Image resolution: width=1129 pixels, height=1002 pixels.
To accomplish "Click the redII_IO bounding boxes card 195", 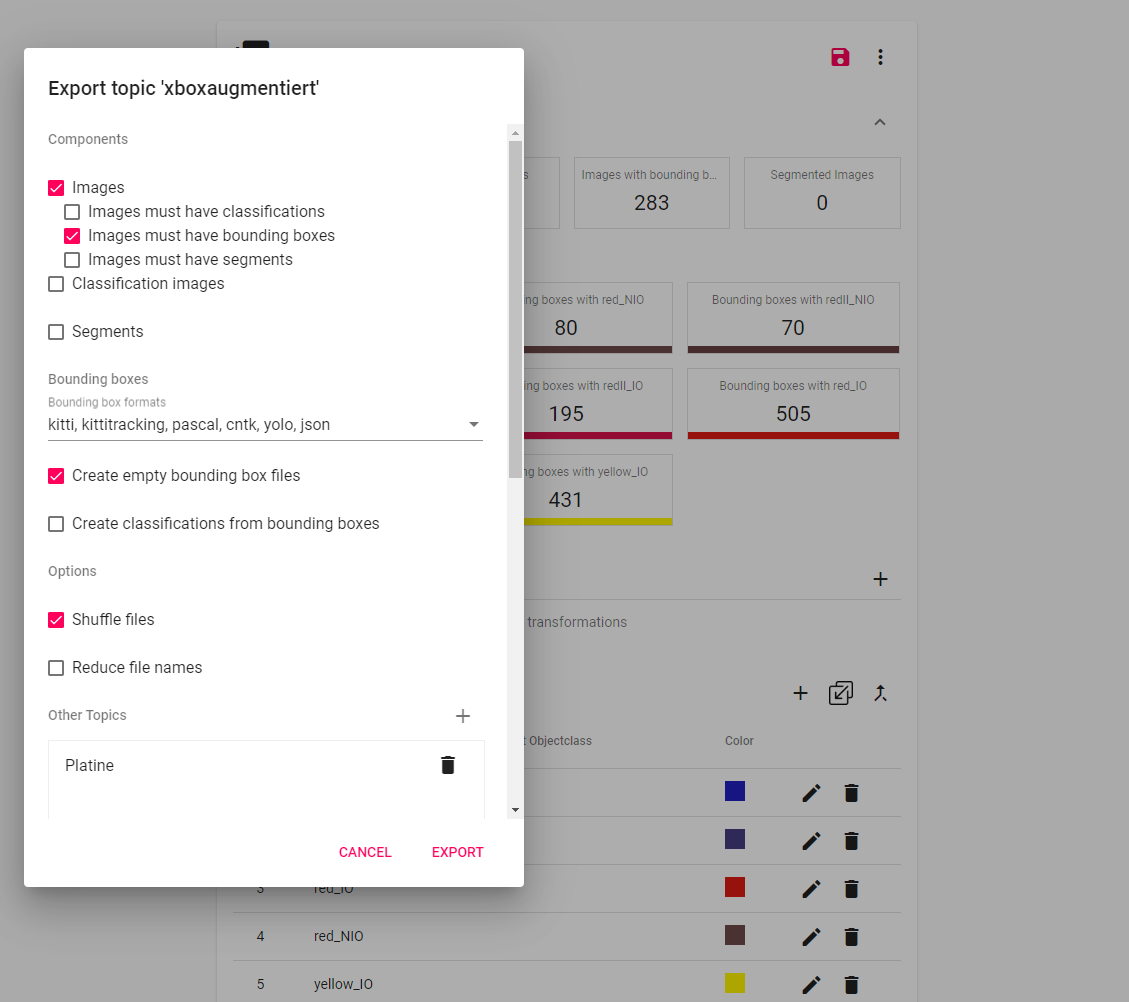I will pyautogui.click(x=598, y=404).
